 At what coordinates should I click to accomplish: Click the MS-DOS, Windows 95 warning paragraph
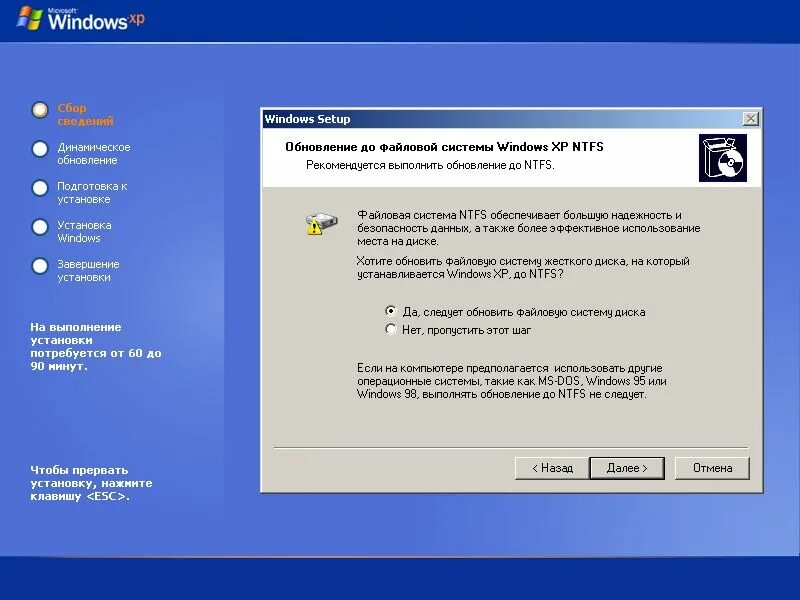512,381
